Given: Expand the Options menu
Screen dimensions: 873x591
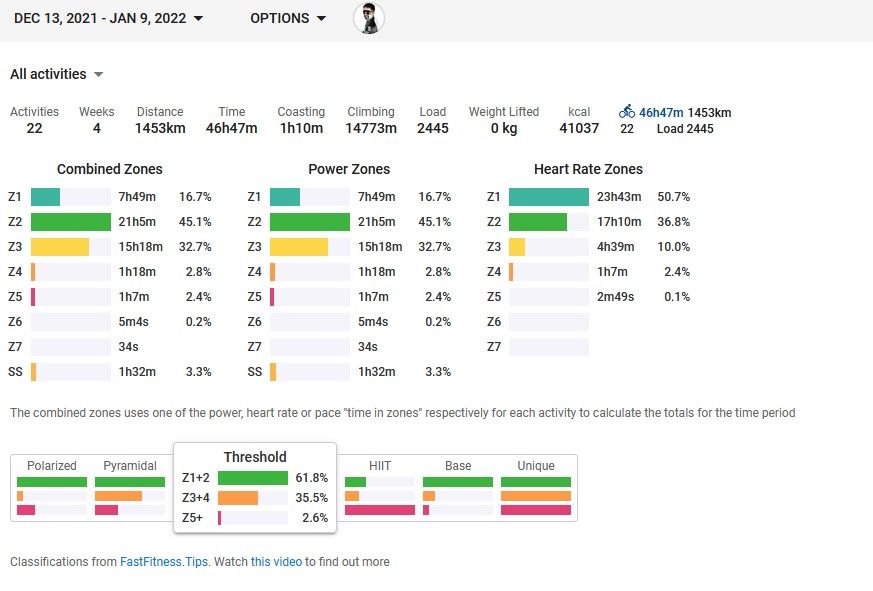Looking at the screenshot, I should [x=288, y=18].
